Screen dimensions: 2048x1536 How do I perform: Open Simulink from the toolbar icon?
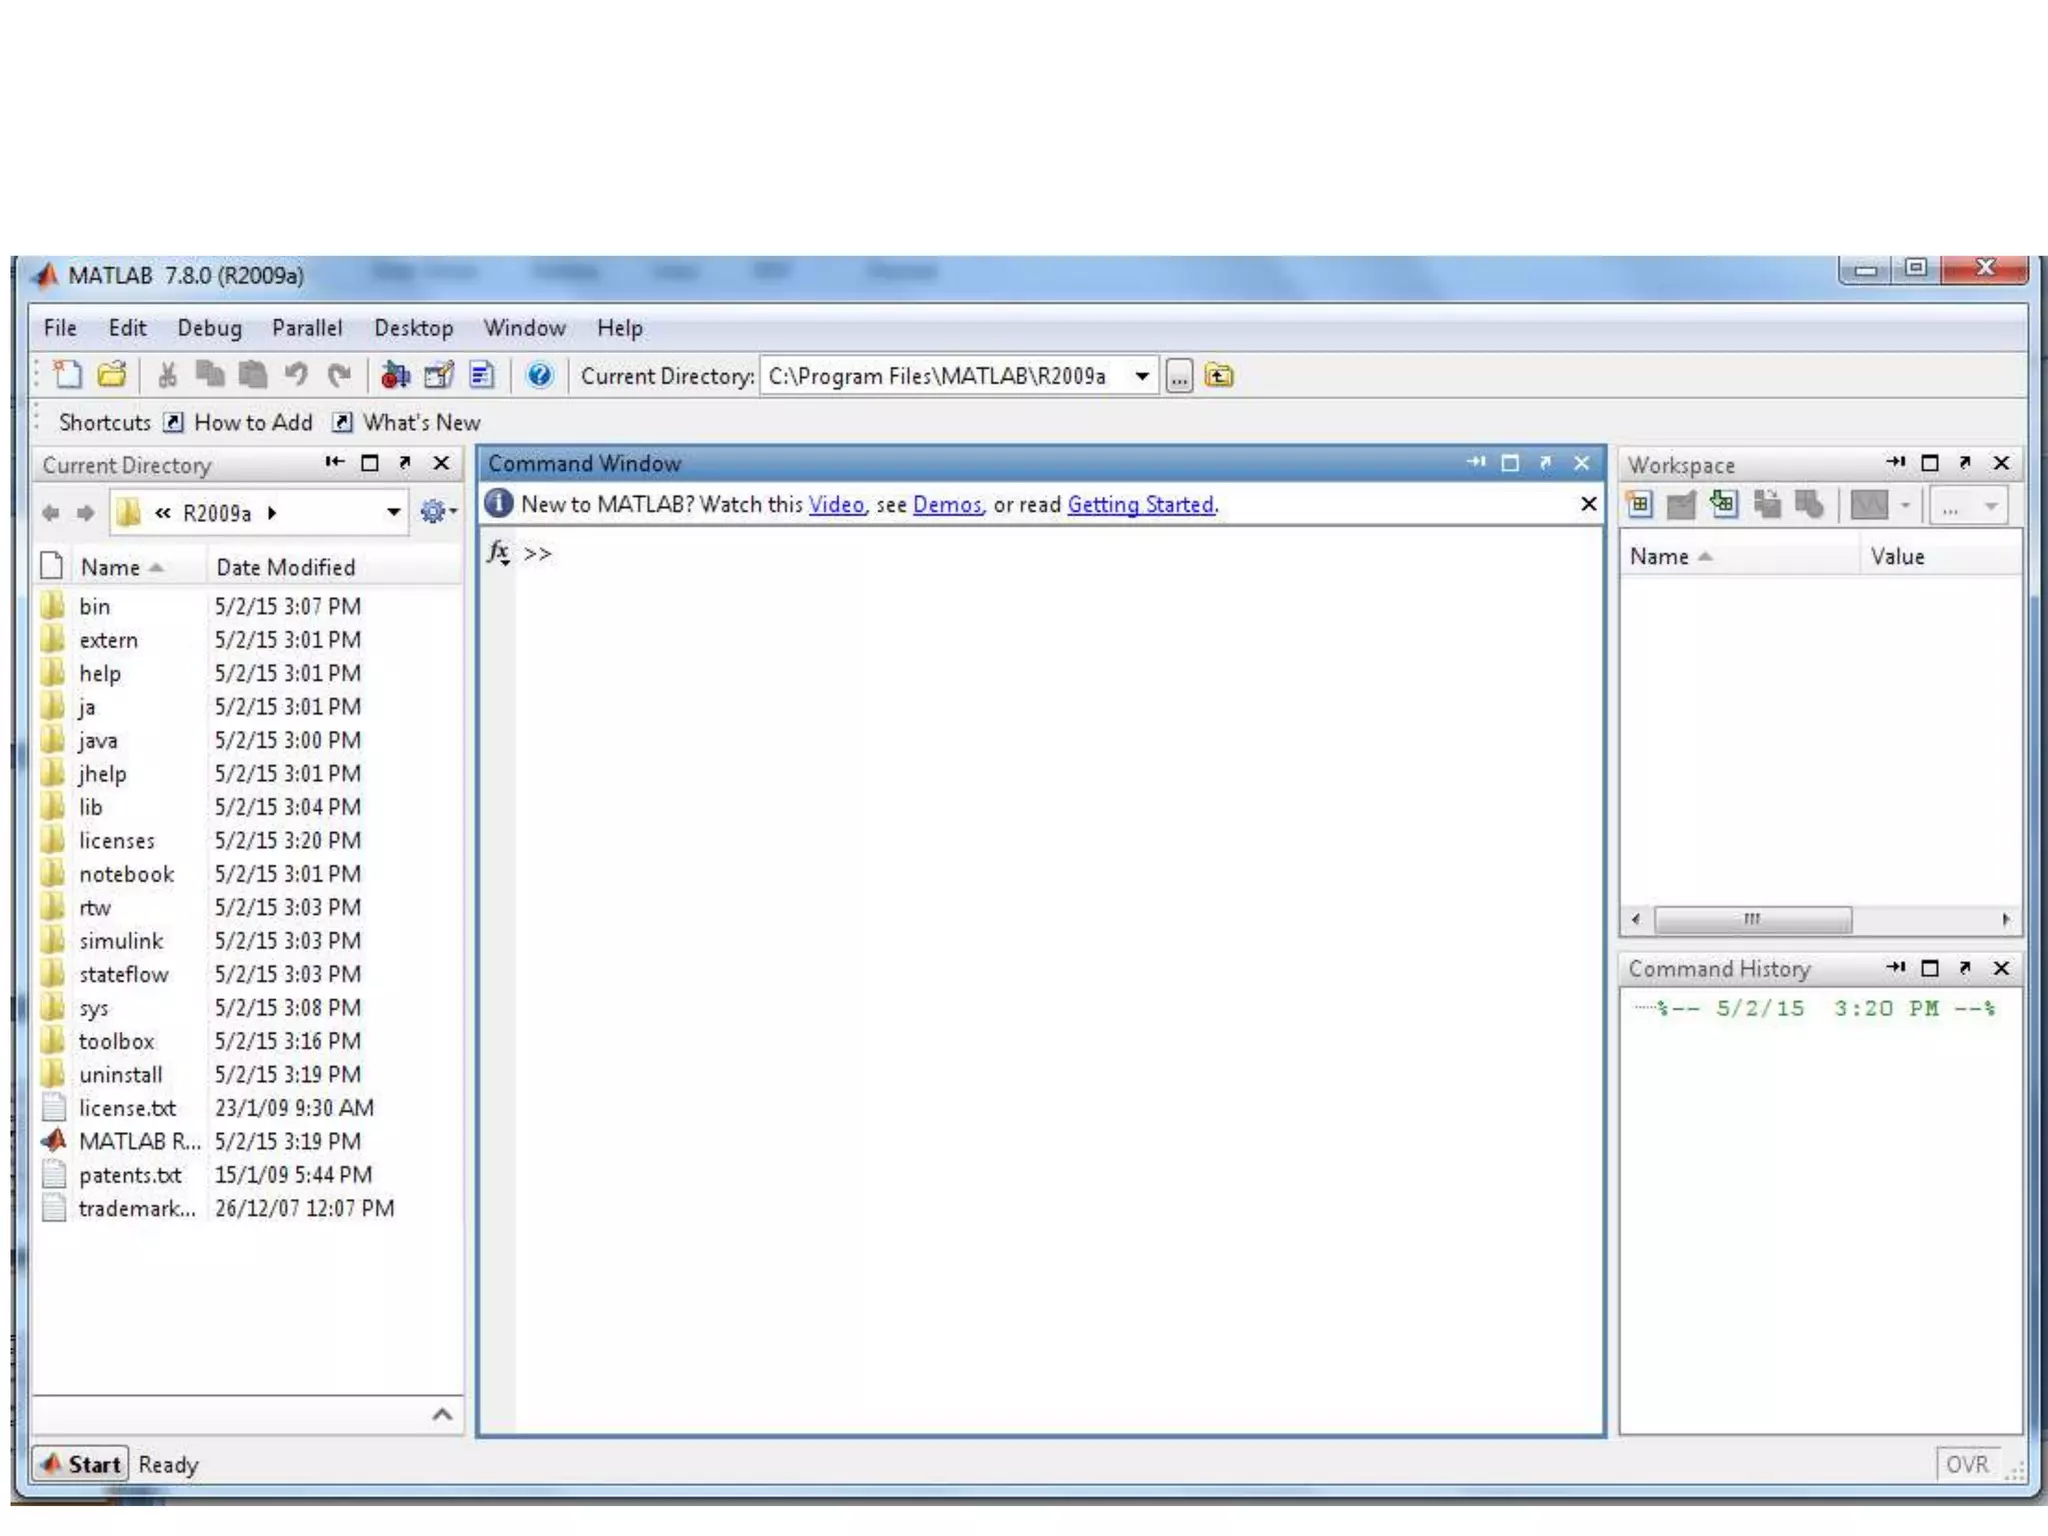pyautogui.click(x=395, y=376)
